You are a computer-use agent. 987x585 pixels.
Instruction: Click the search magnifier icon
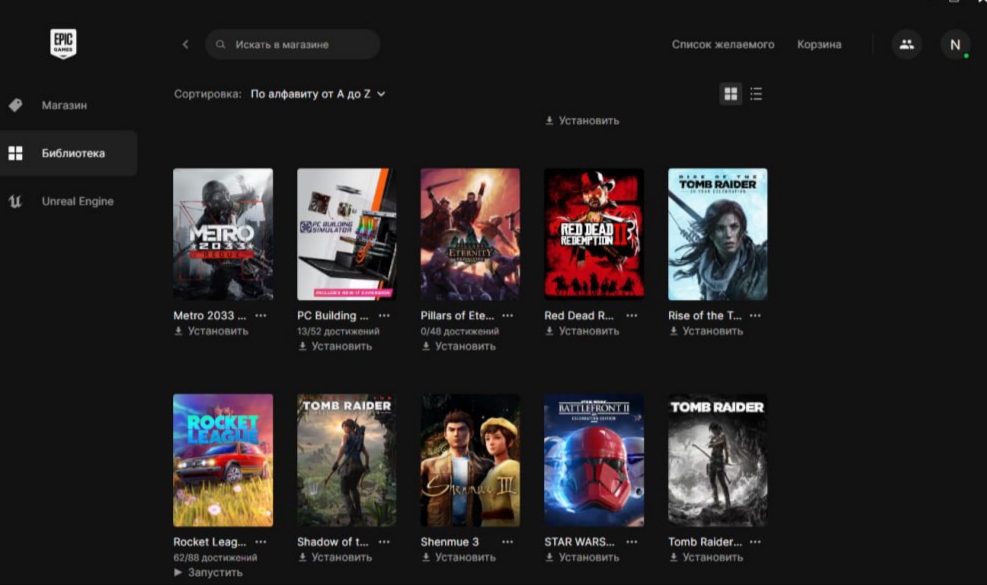[220, 45]
